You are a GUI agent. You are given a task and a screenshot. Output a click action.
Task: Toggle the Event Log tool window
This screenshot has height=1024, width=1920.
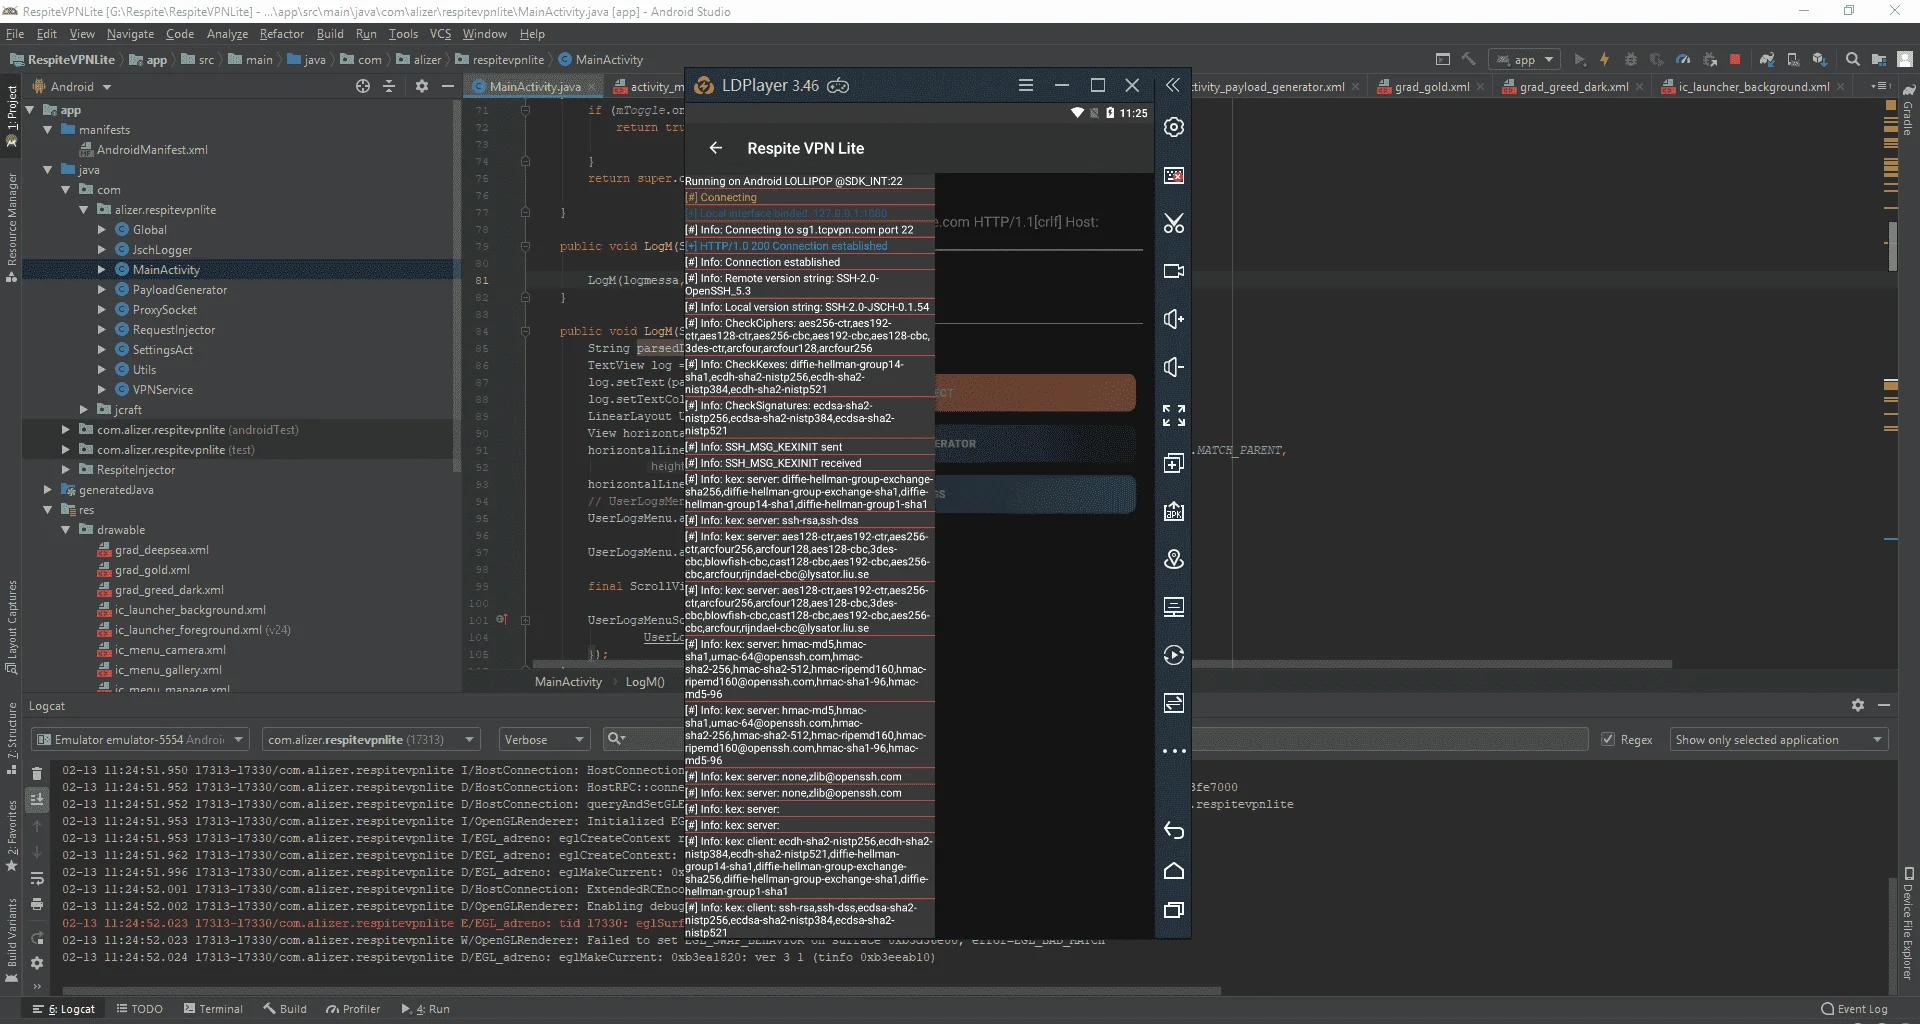[x=1855, y=1009]
